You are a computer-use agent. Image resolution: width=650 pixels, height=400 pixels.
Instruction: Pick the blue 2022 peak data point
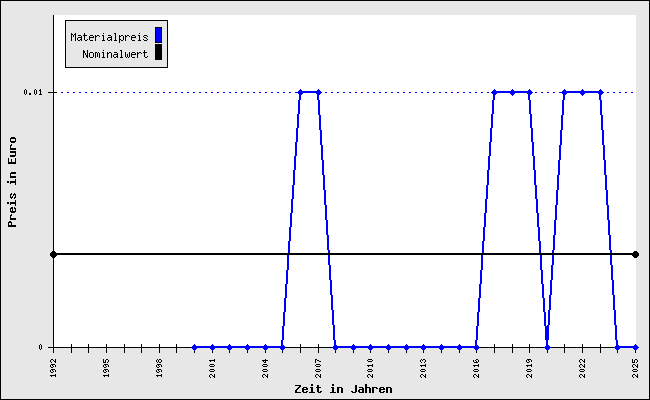[x=582, y=92]
